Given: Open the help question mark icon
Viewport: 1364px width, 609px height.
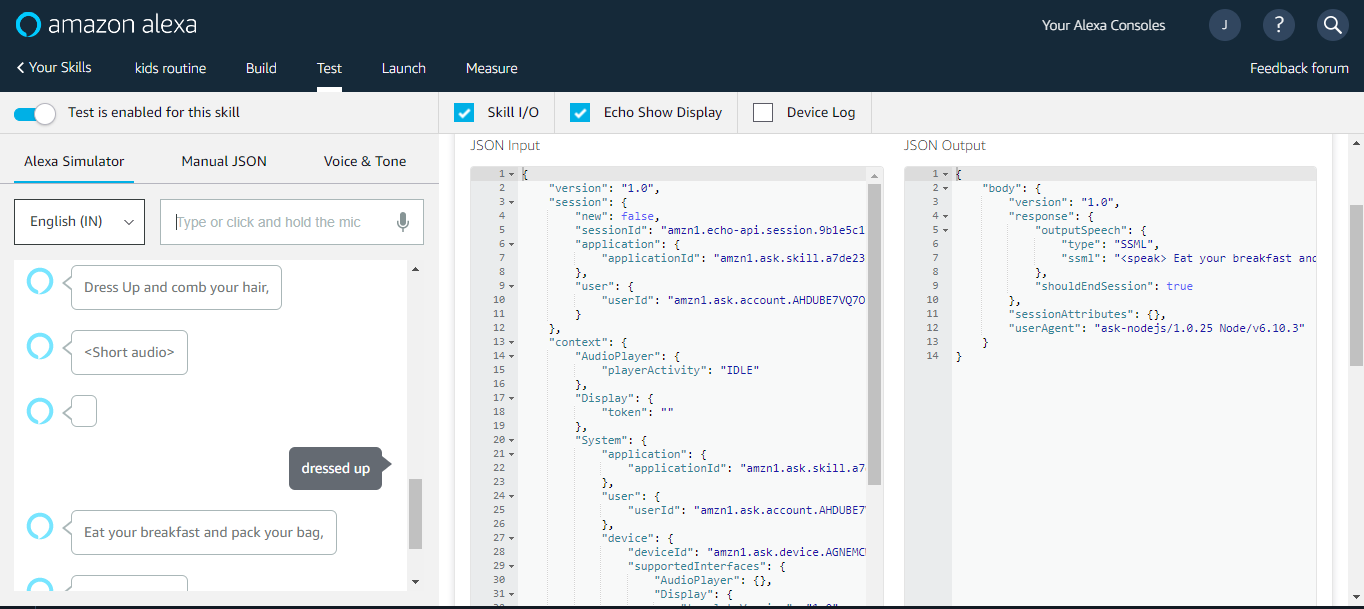Looking at the screenshot, I should (x=1279, y=25).
